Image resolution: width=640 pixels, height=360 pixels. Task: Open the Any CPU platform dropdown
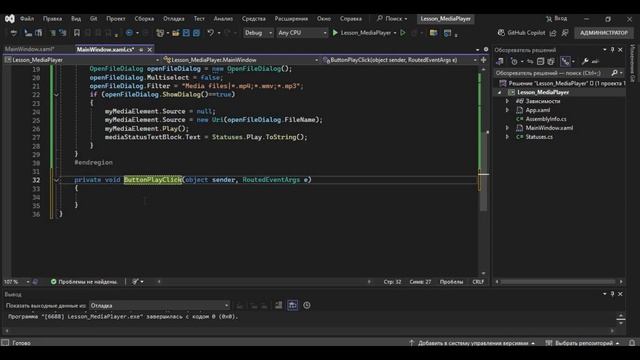(x=302, y=33)
